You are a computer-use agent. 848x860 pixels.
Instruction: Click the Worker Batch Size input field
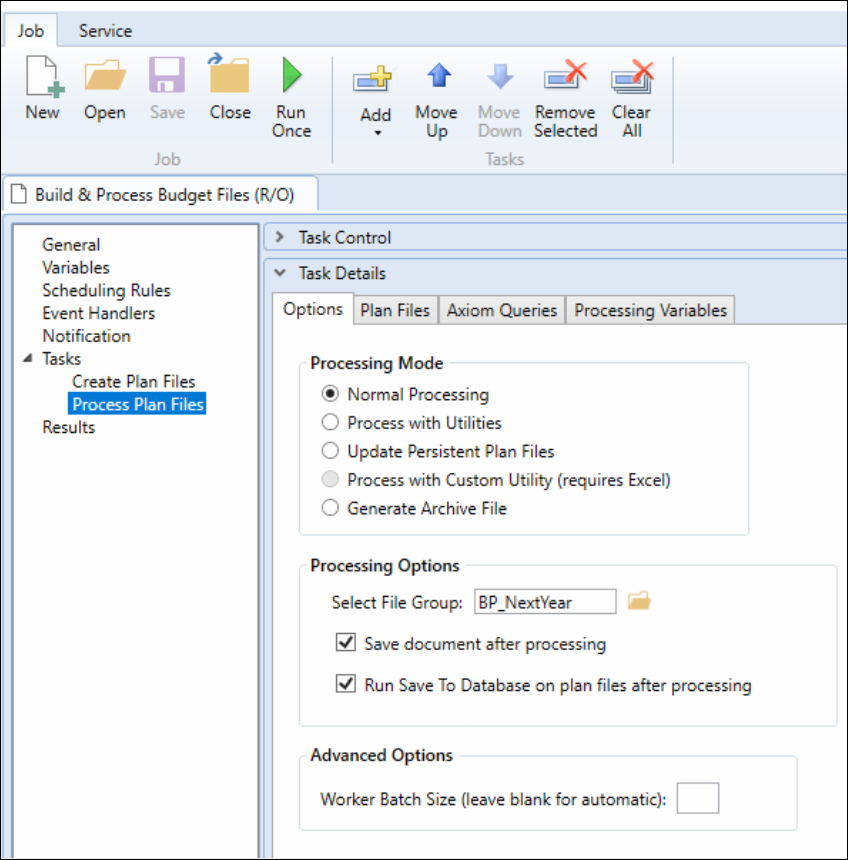(697, 799)
